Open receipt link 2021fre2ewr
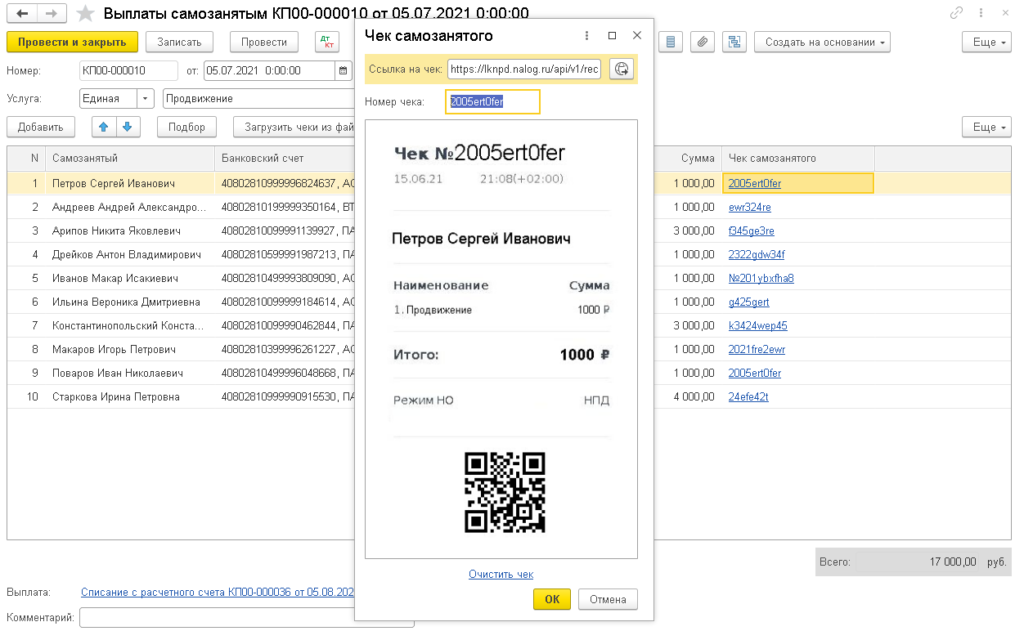The width and height of the screenshot is (1024, 631). [x=756, y=349]
